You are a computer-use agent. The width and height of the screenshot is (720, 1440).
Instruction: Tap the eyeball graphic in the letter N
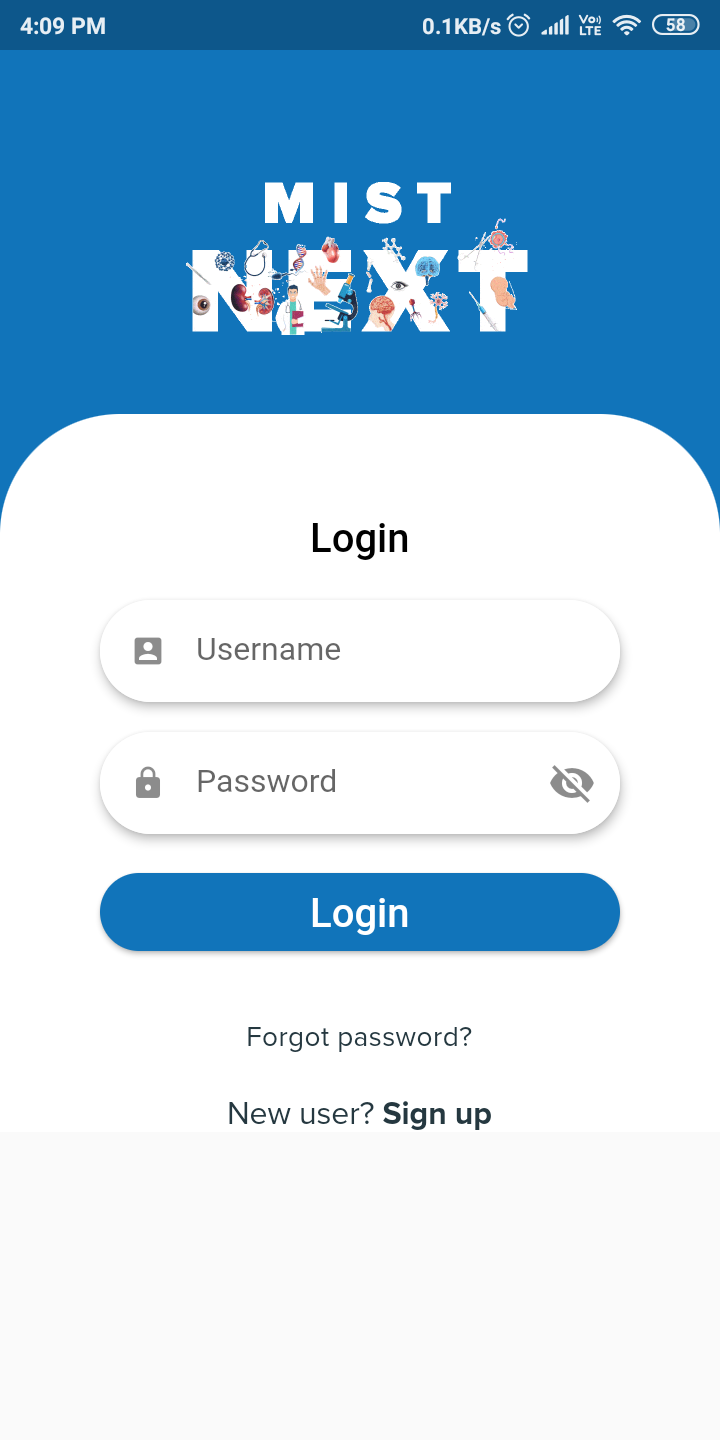[201, 304]
